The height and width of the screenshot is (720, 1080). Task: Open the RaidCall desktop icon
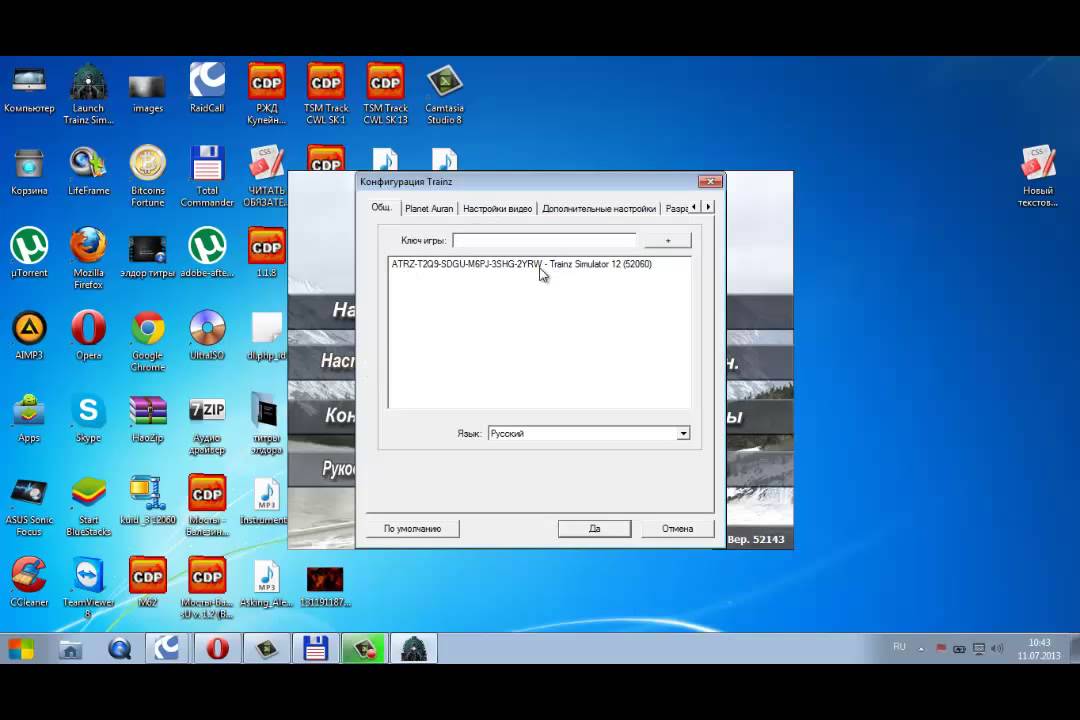(207, 88)
